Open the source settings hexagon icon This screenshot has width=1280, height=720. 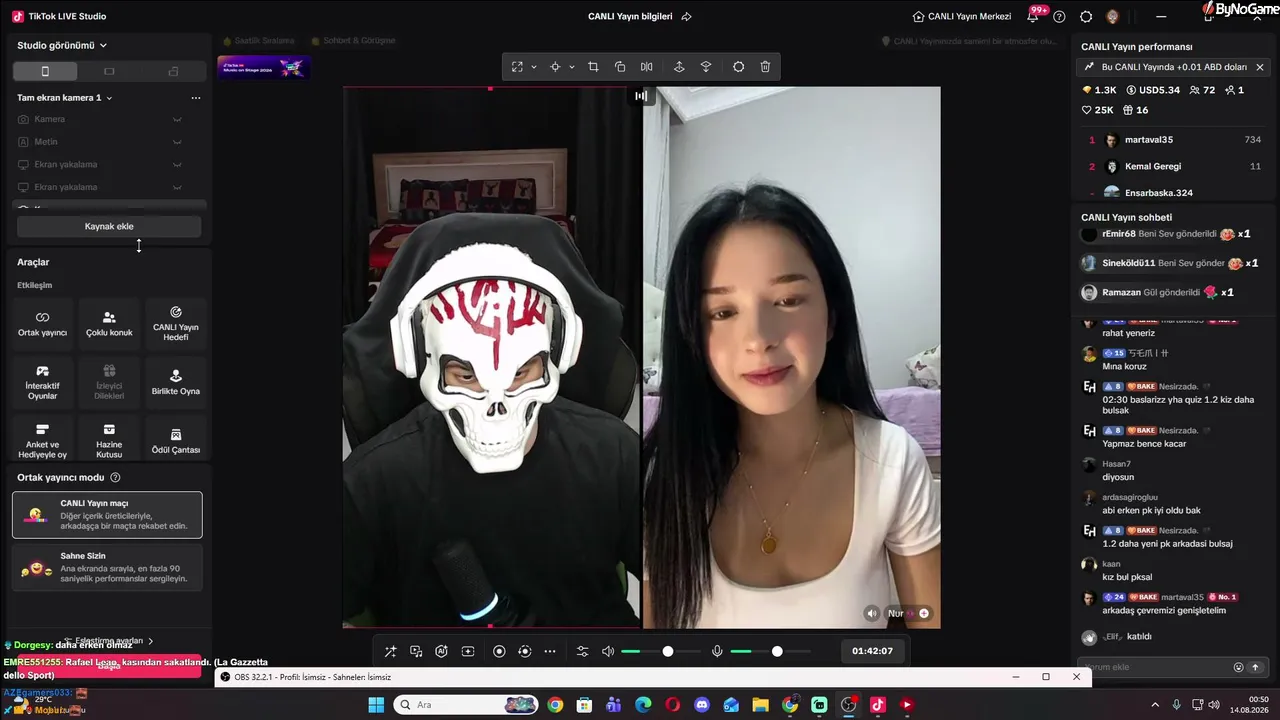coord(738,67)
